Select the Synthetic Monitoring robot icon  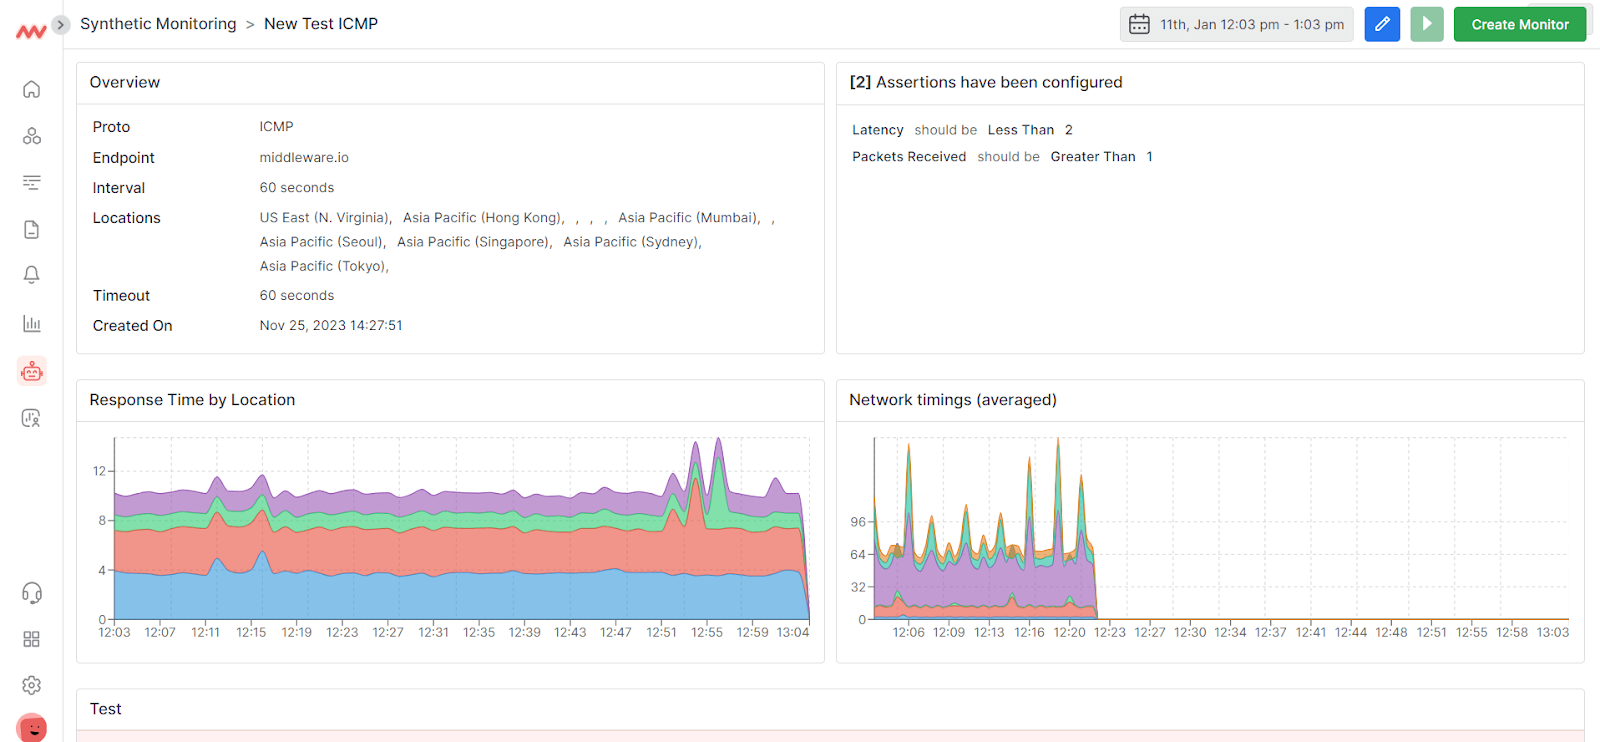(32, 371)
